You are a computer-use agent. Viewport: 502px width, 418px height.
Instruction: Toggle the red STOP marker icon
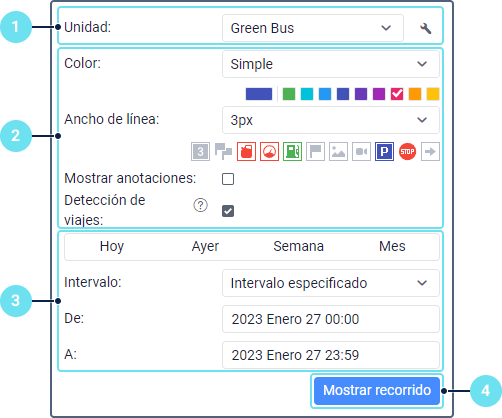(407, 152)
